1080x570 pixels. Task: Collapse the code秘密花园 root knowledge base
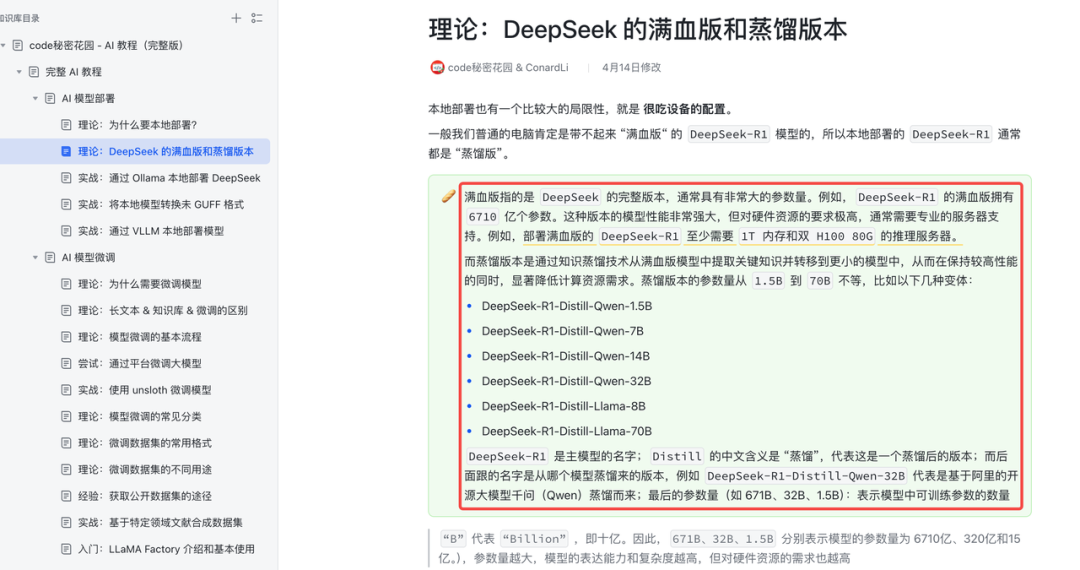click(x=3, y=45)
